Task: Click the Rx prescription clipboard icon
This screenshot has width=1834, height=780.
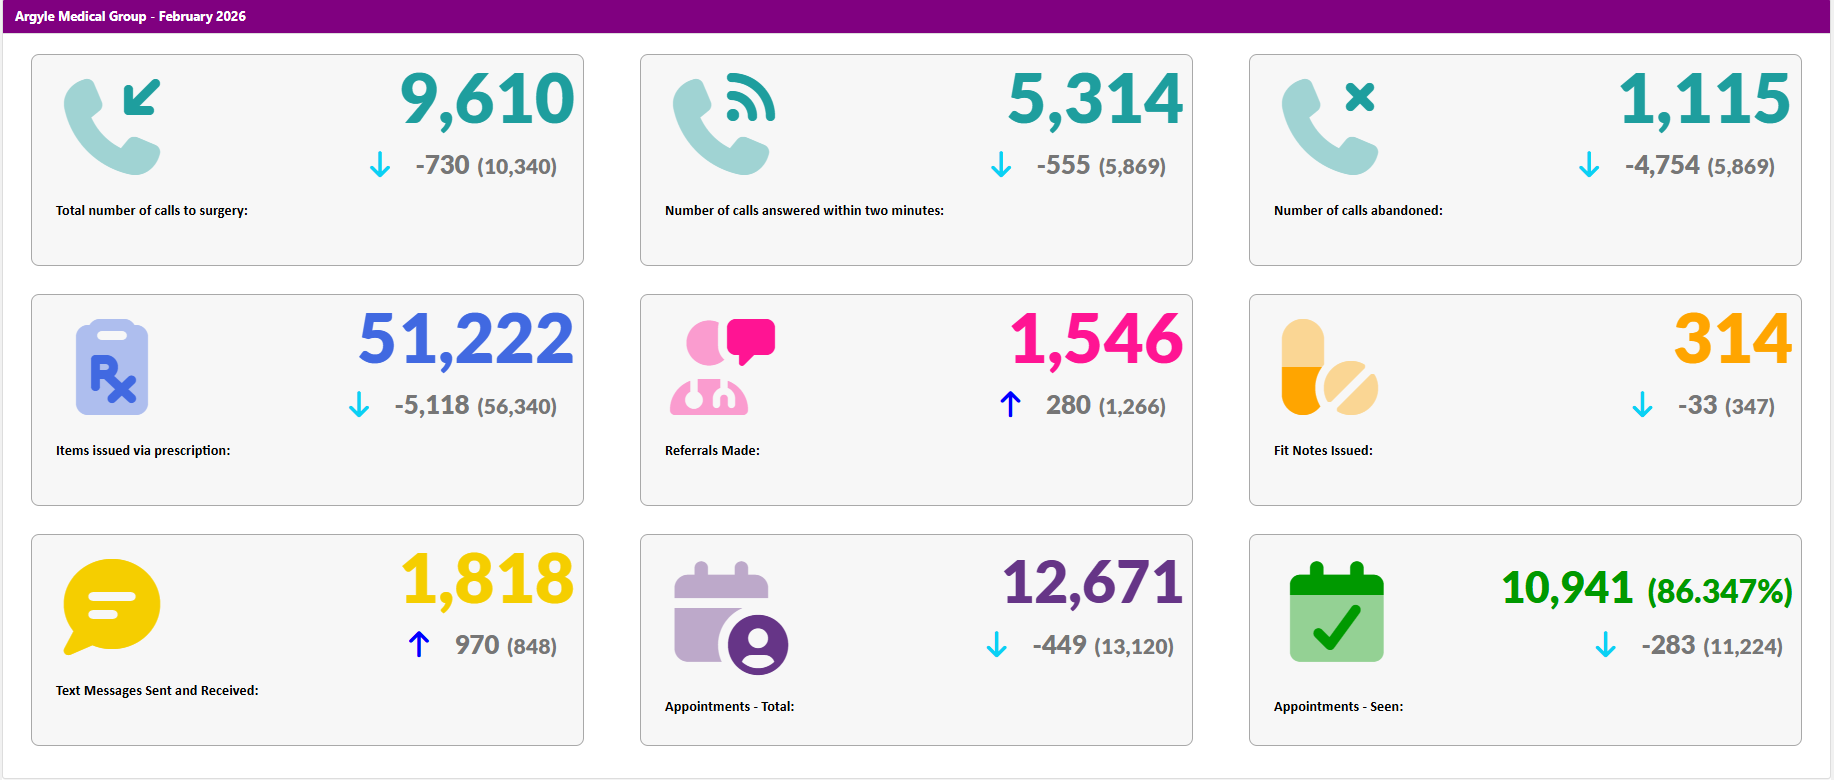Action: 112,367
